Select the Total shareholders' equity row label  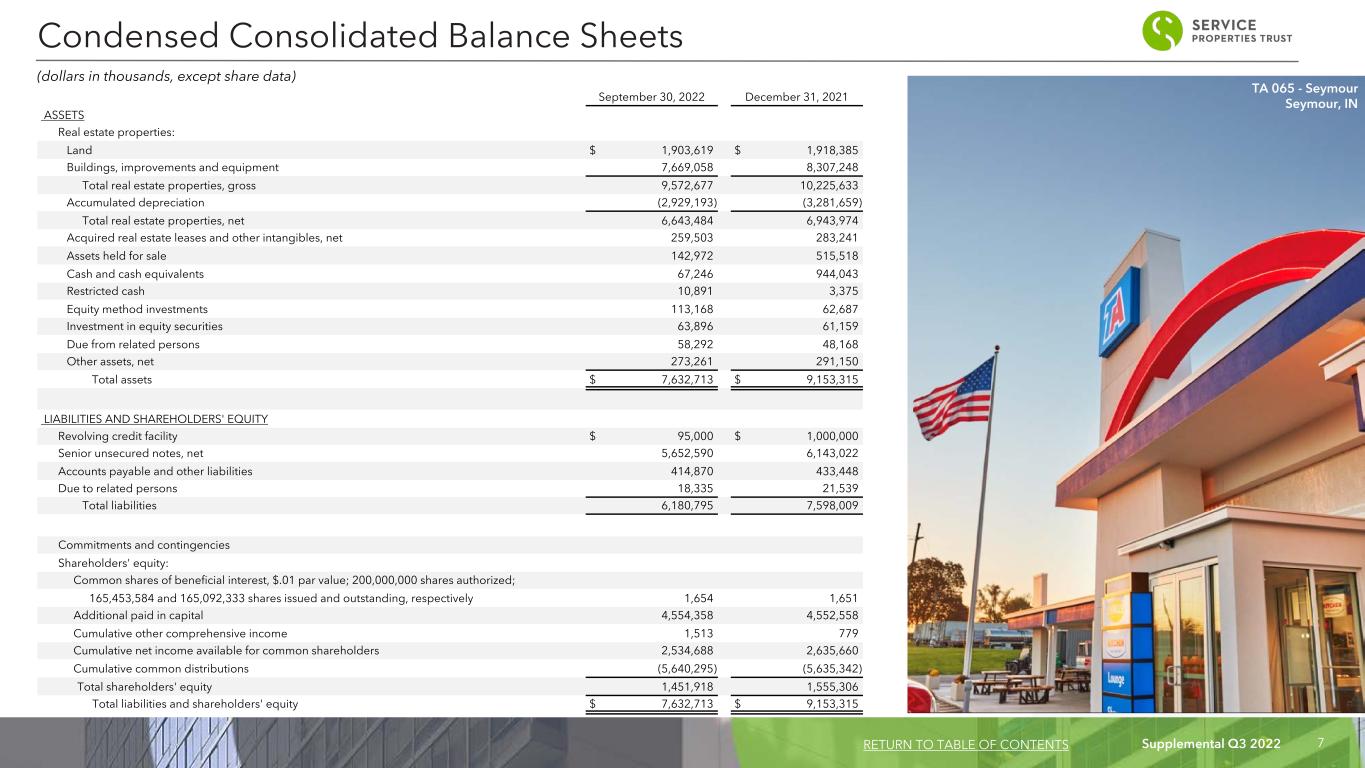click(x=144, y=687)
